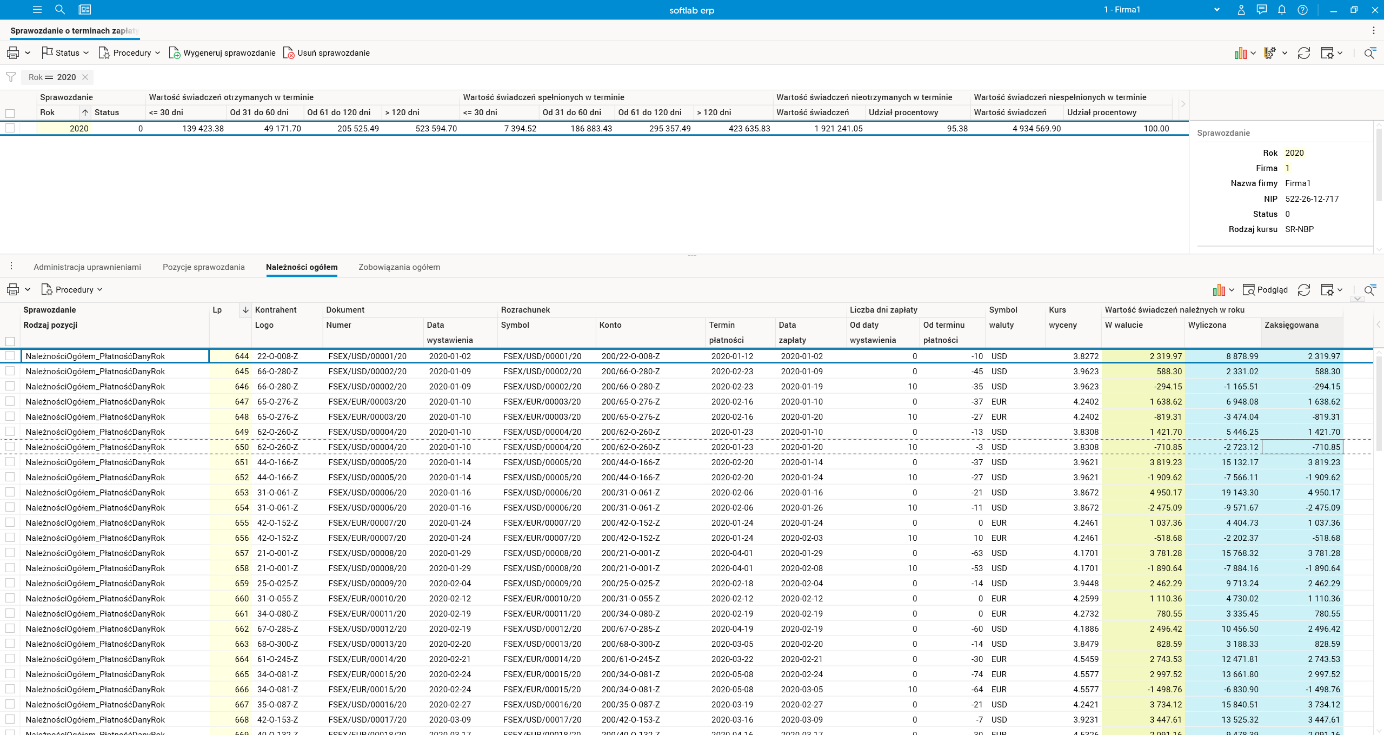Remove the Rok = 2020 filter chip

click(85, 77)
